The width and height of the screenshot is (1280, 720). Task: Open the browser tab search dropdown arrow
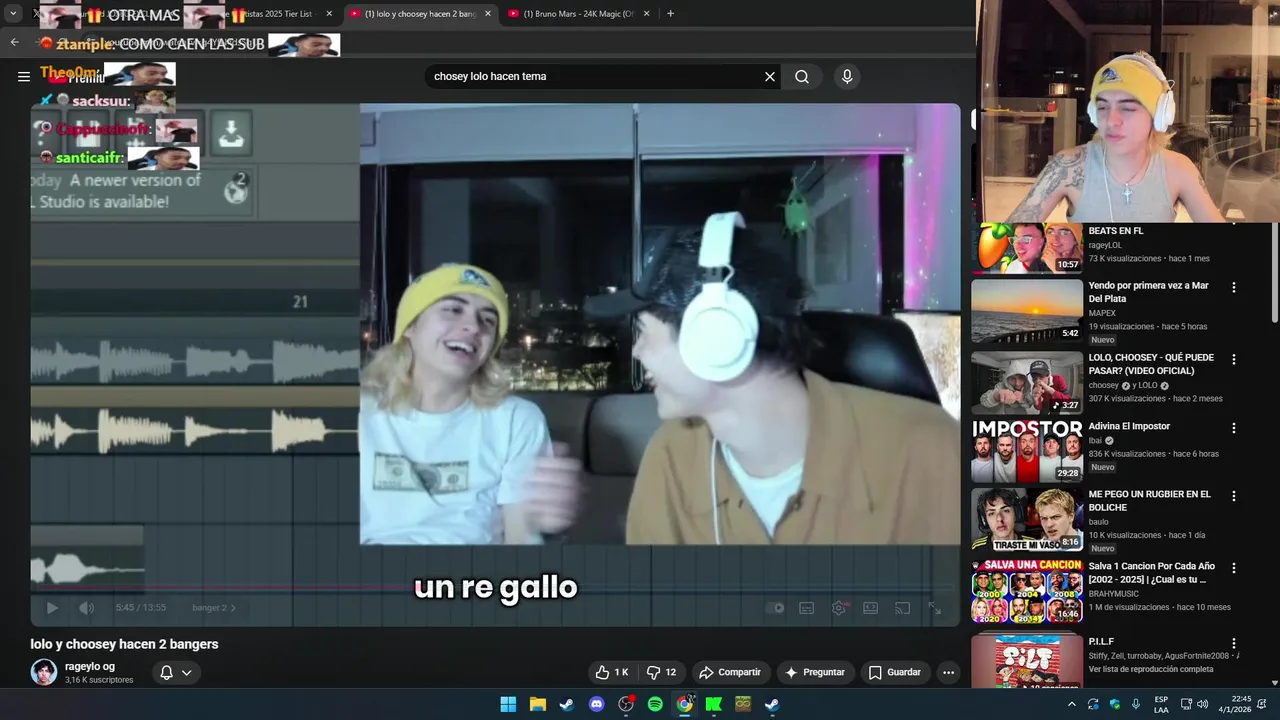point(13,14)
